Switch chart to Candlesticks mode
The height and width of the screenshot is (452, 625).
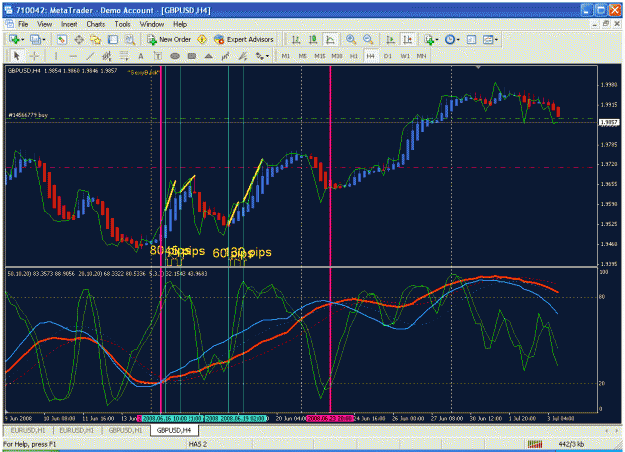tap(313, 39)
